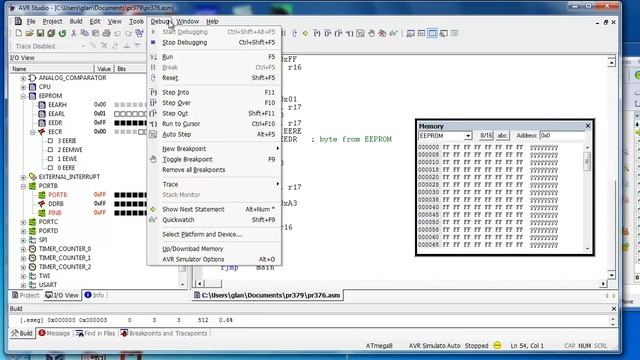The image size is (640, 360).
Task: Click the New File toolbar icon
Action: [18, 33]
